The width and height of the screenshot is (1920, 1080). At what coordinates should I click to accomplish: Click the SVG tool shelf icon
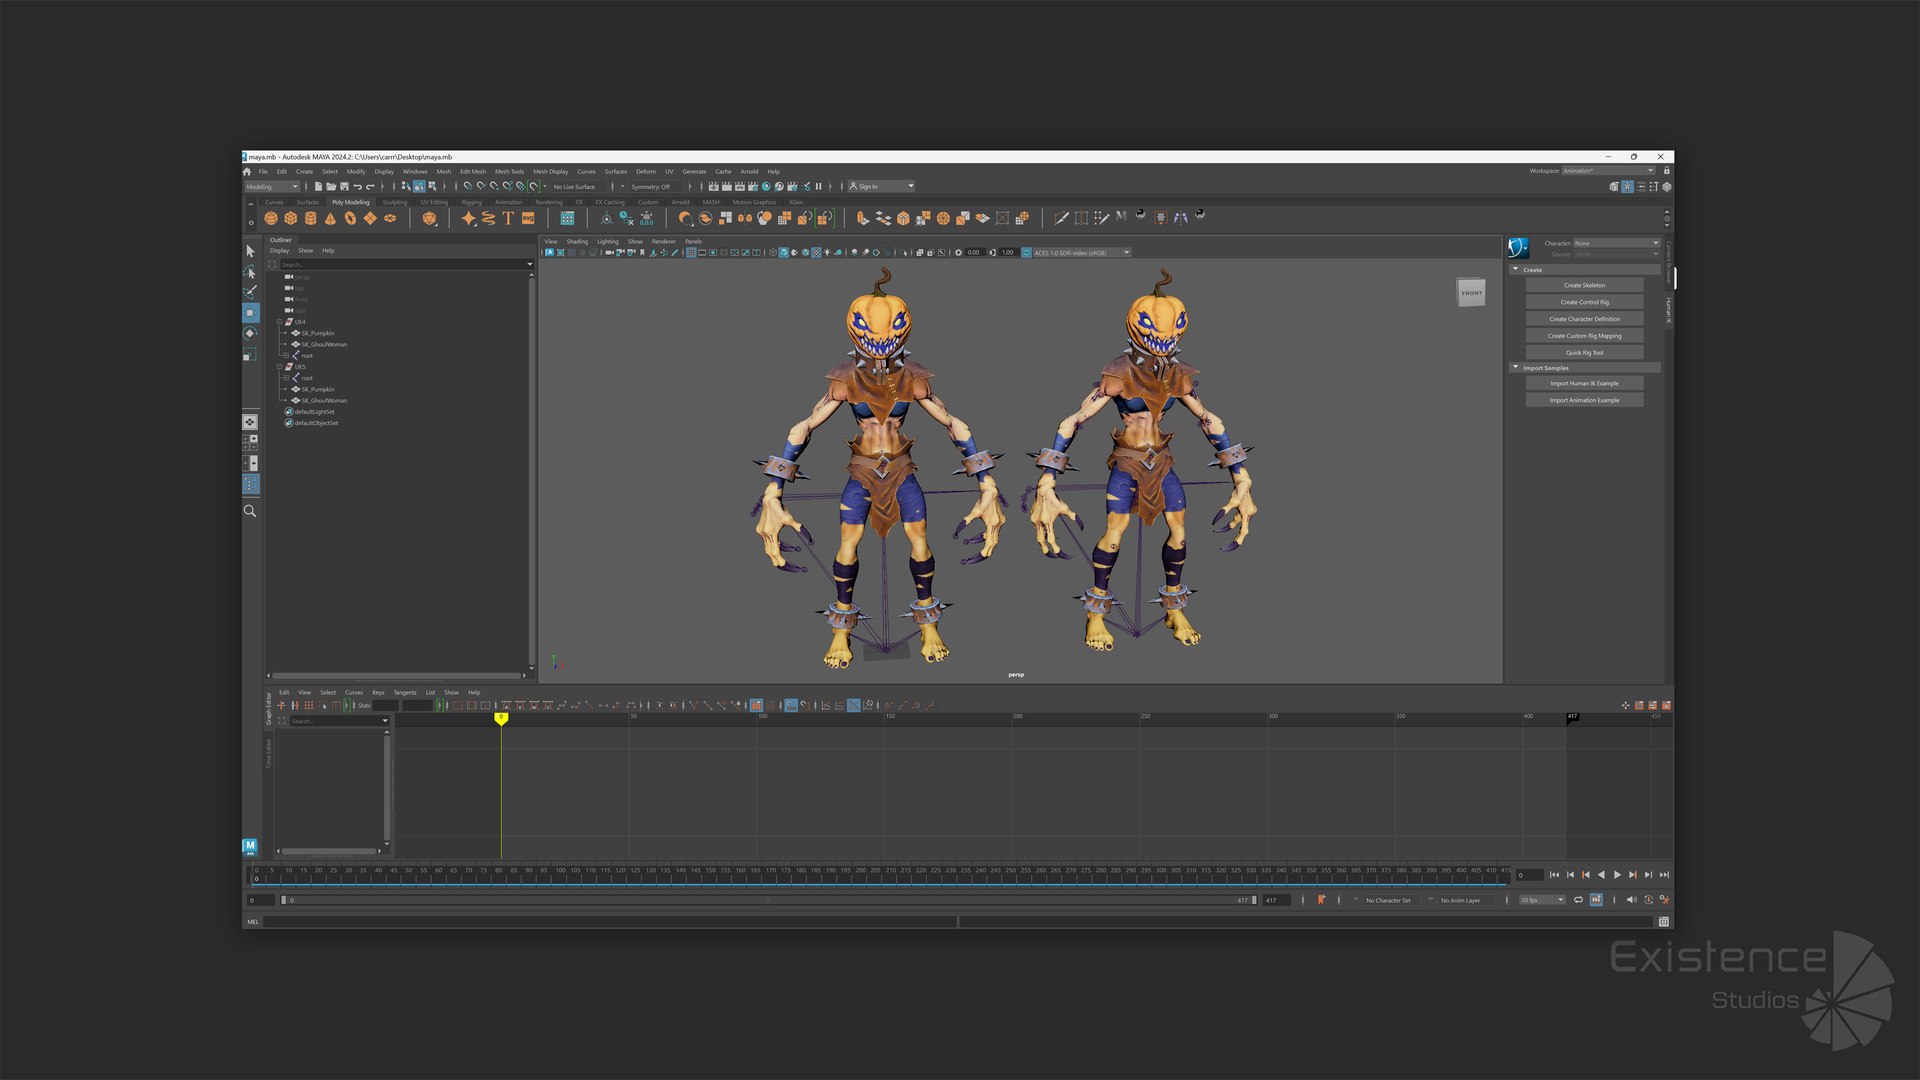click(528, 218)
